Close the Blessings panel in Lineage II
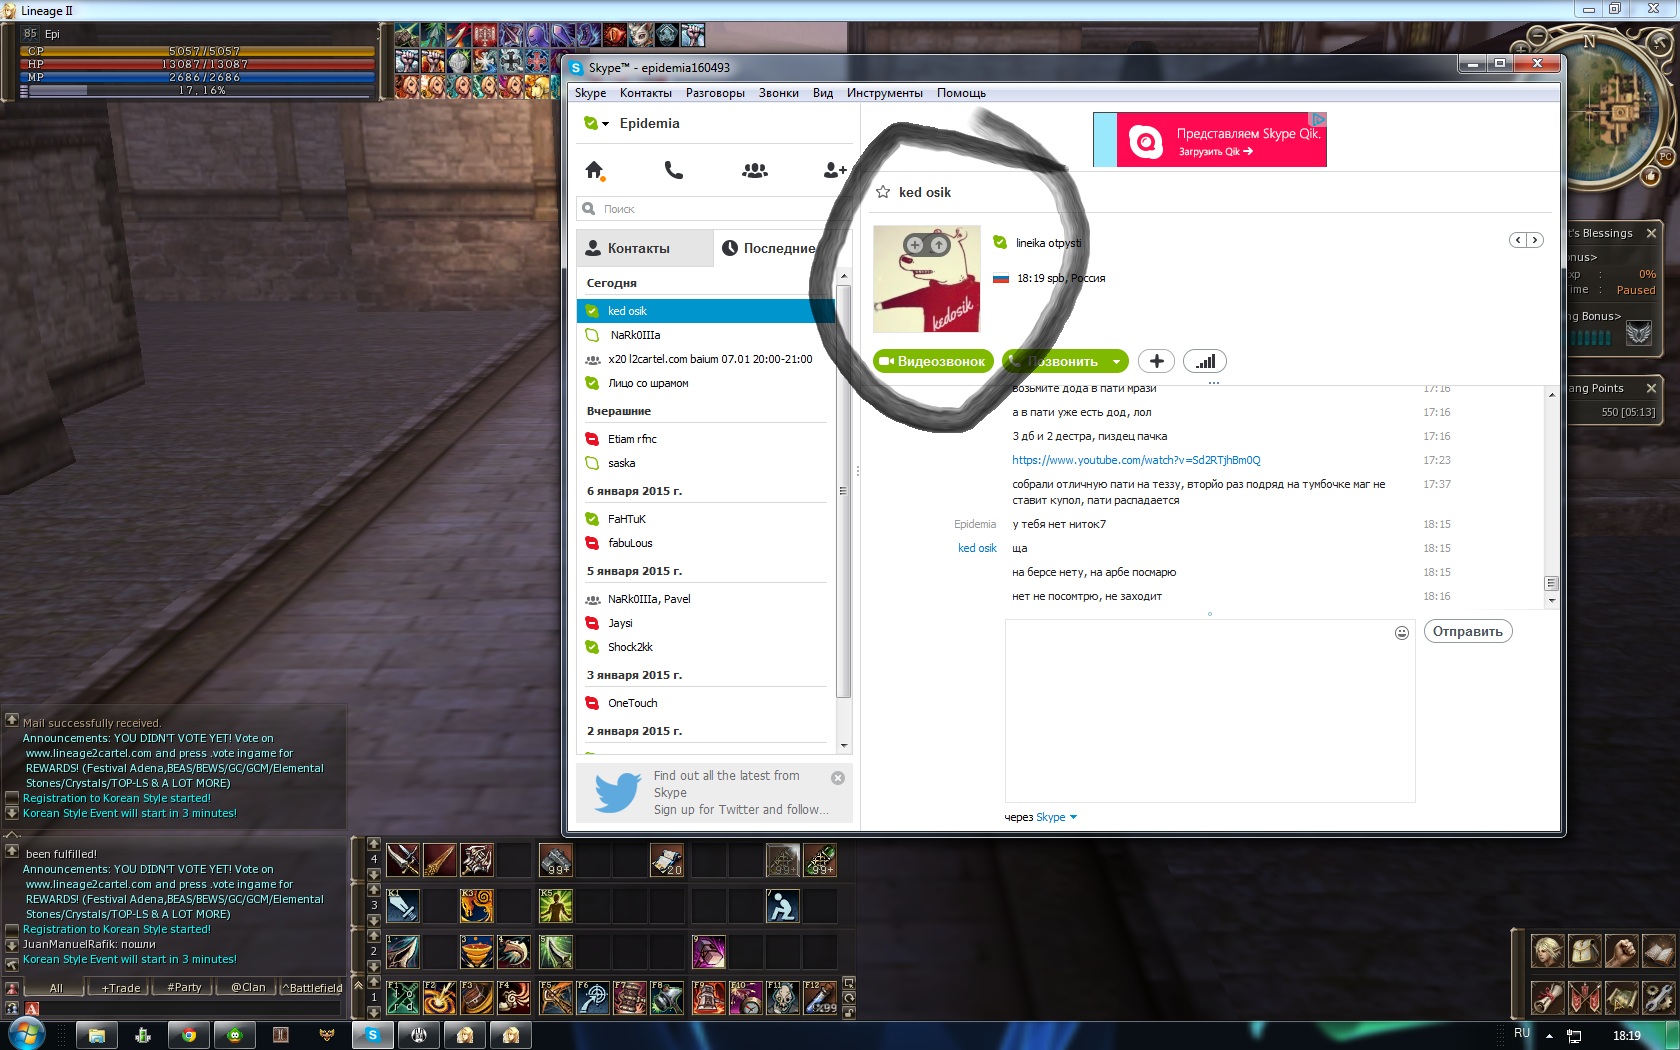The width and height of the screenshot is (1680, 1050). 1651,233
